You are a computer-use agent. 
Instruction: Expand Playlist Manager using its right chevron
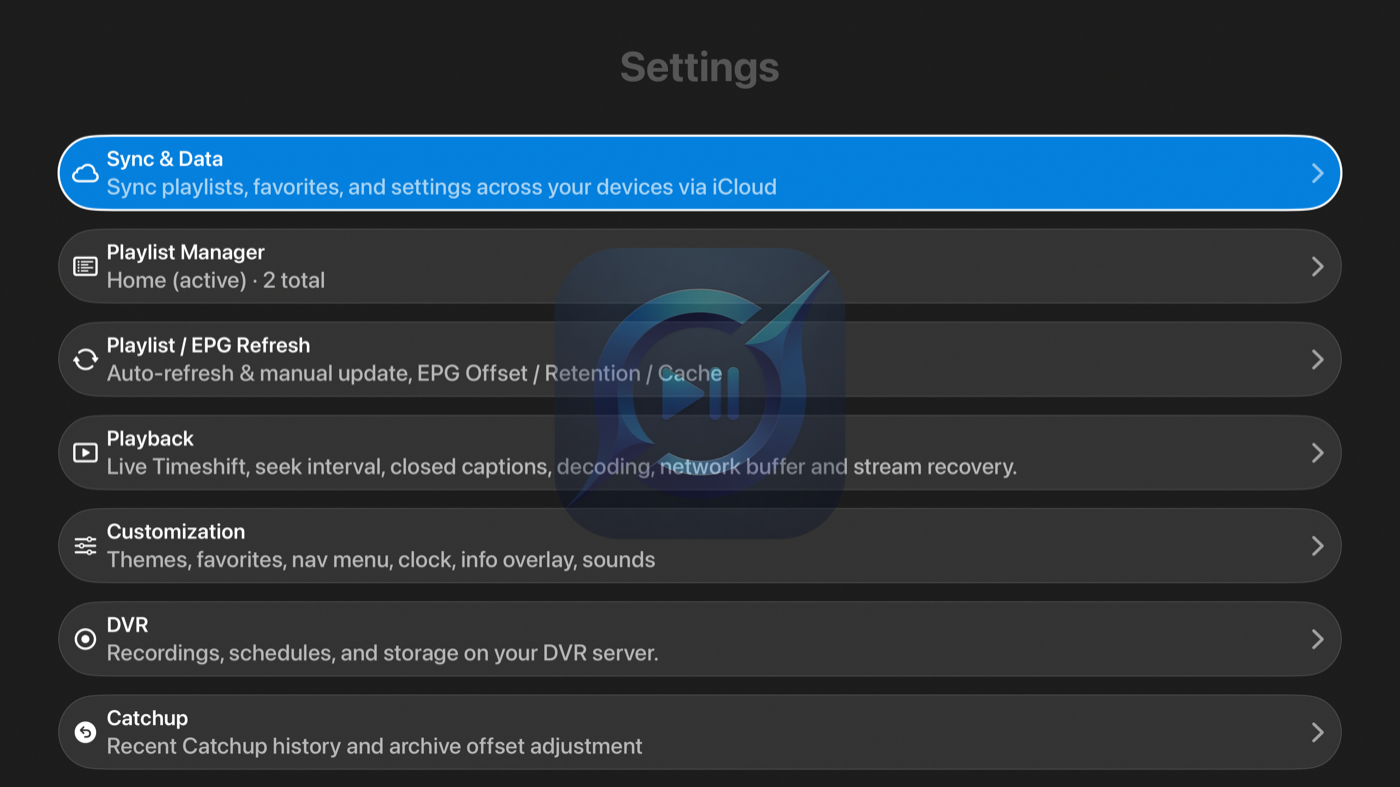point(1317,266)
